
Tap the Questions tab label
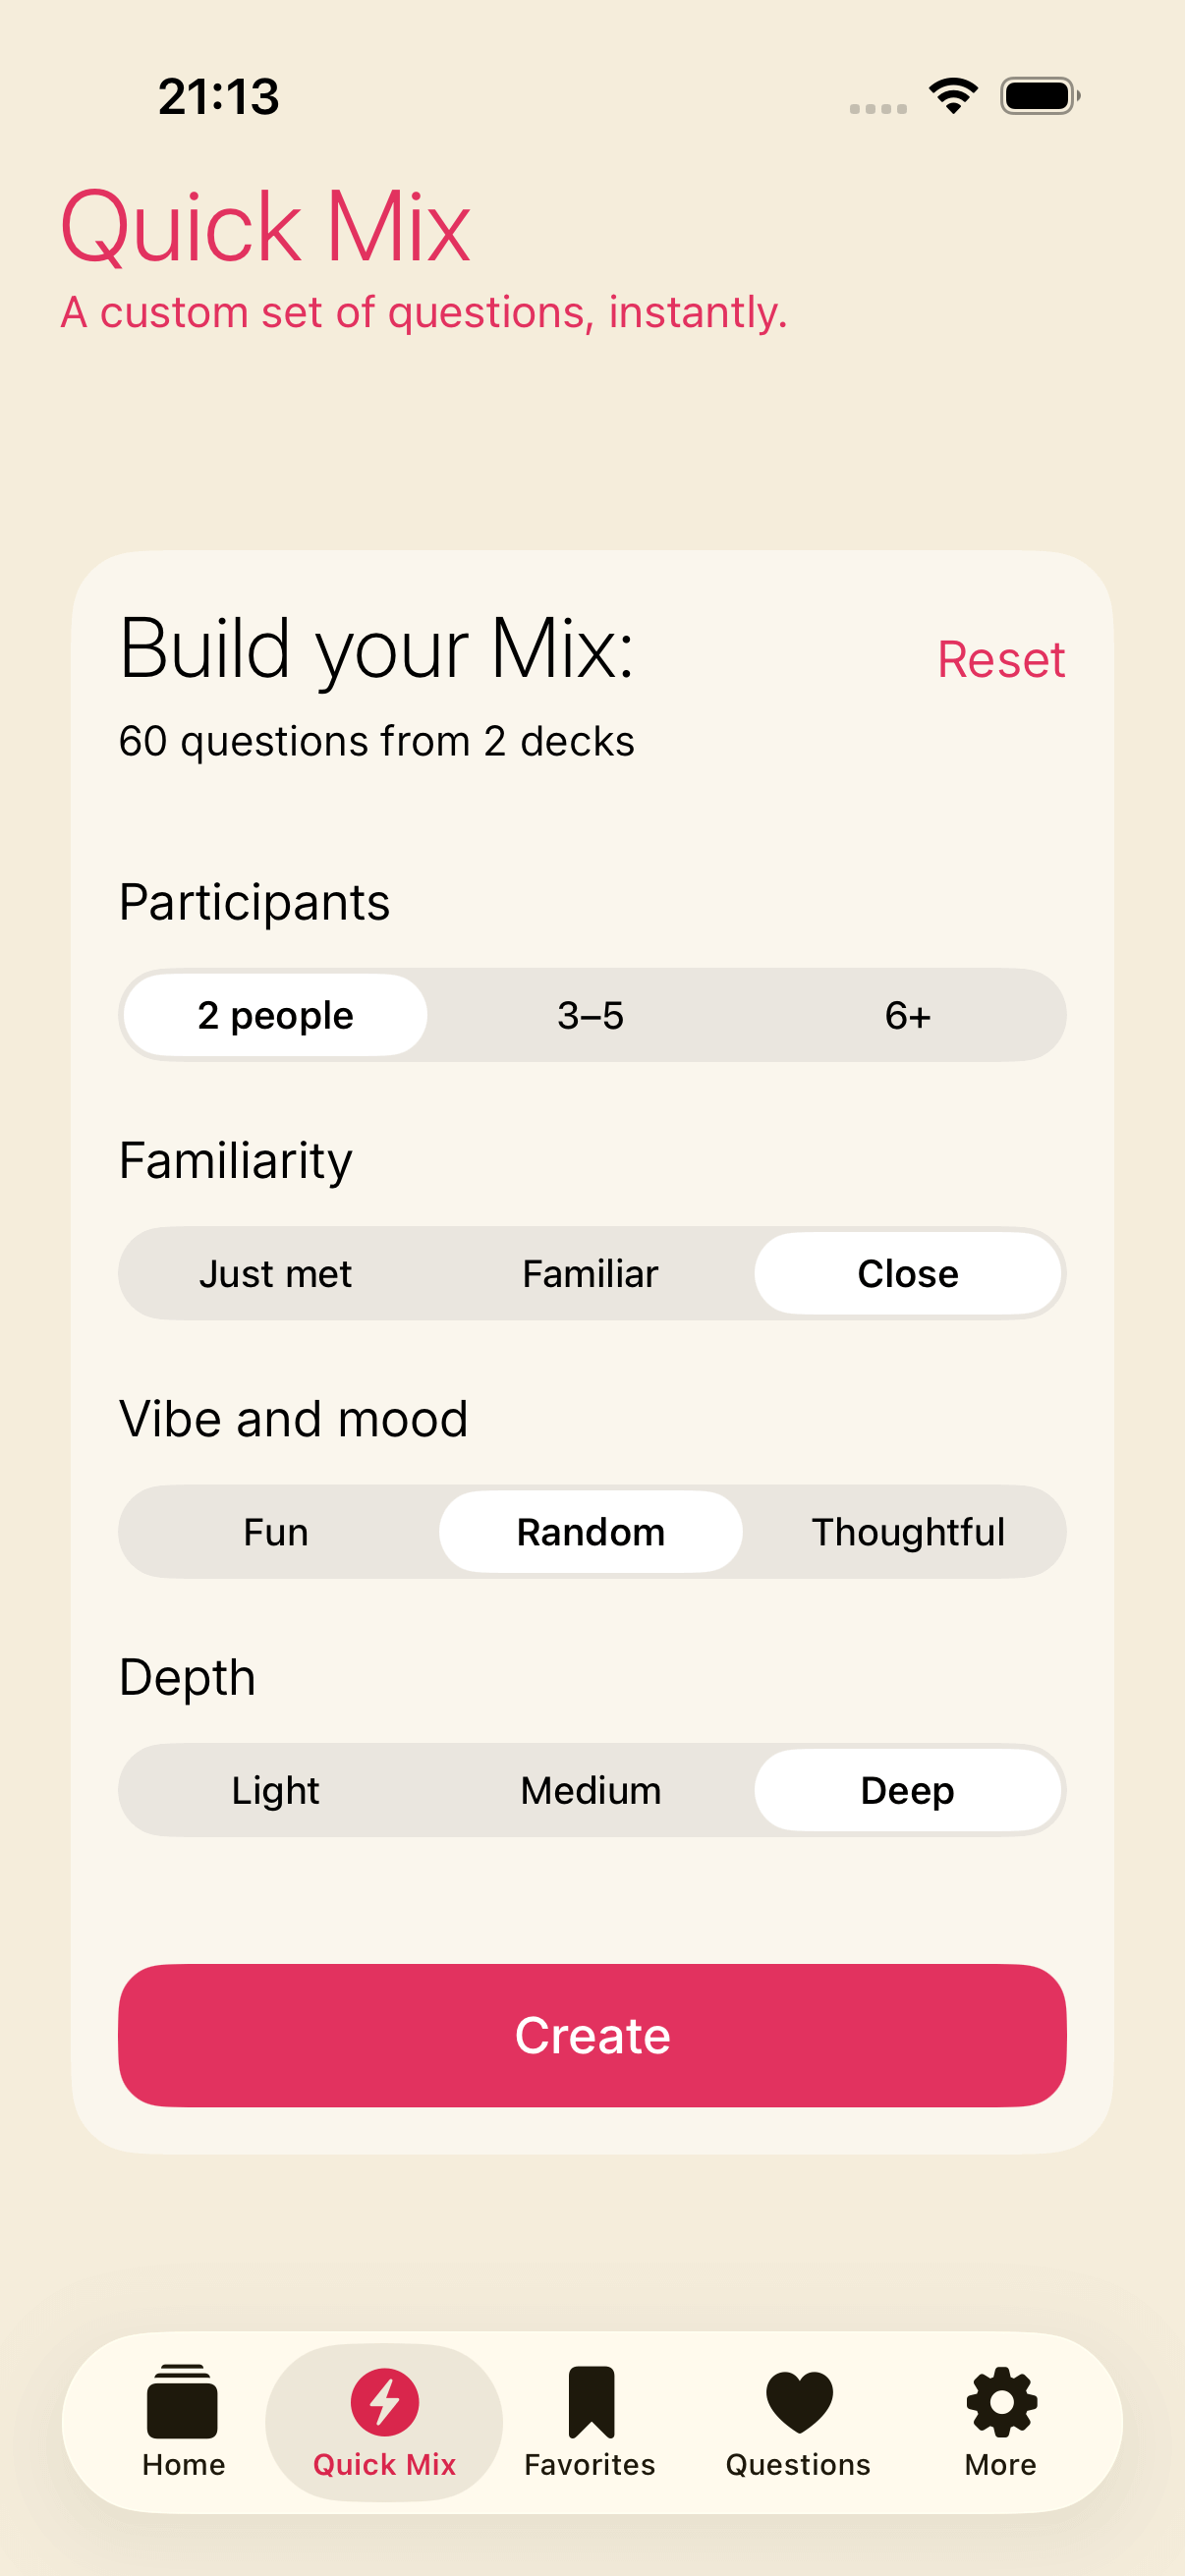798,2465
